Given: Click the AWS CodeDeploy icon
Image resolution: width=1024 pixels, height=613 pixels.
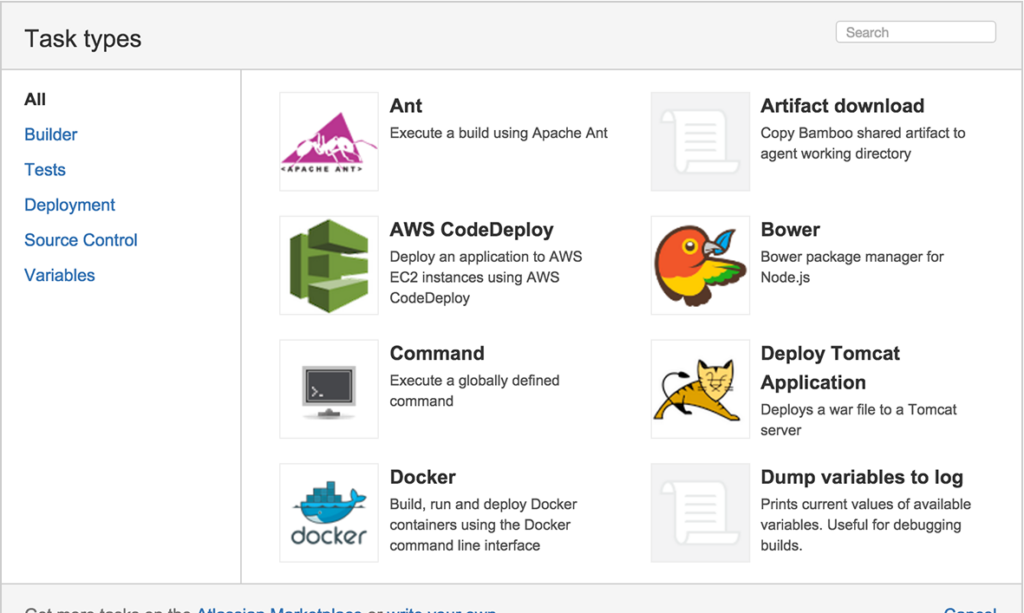Looking at the screenshot, I should coord(328,264).
